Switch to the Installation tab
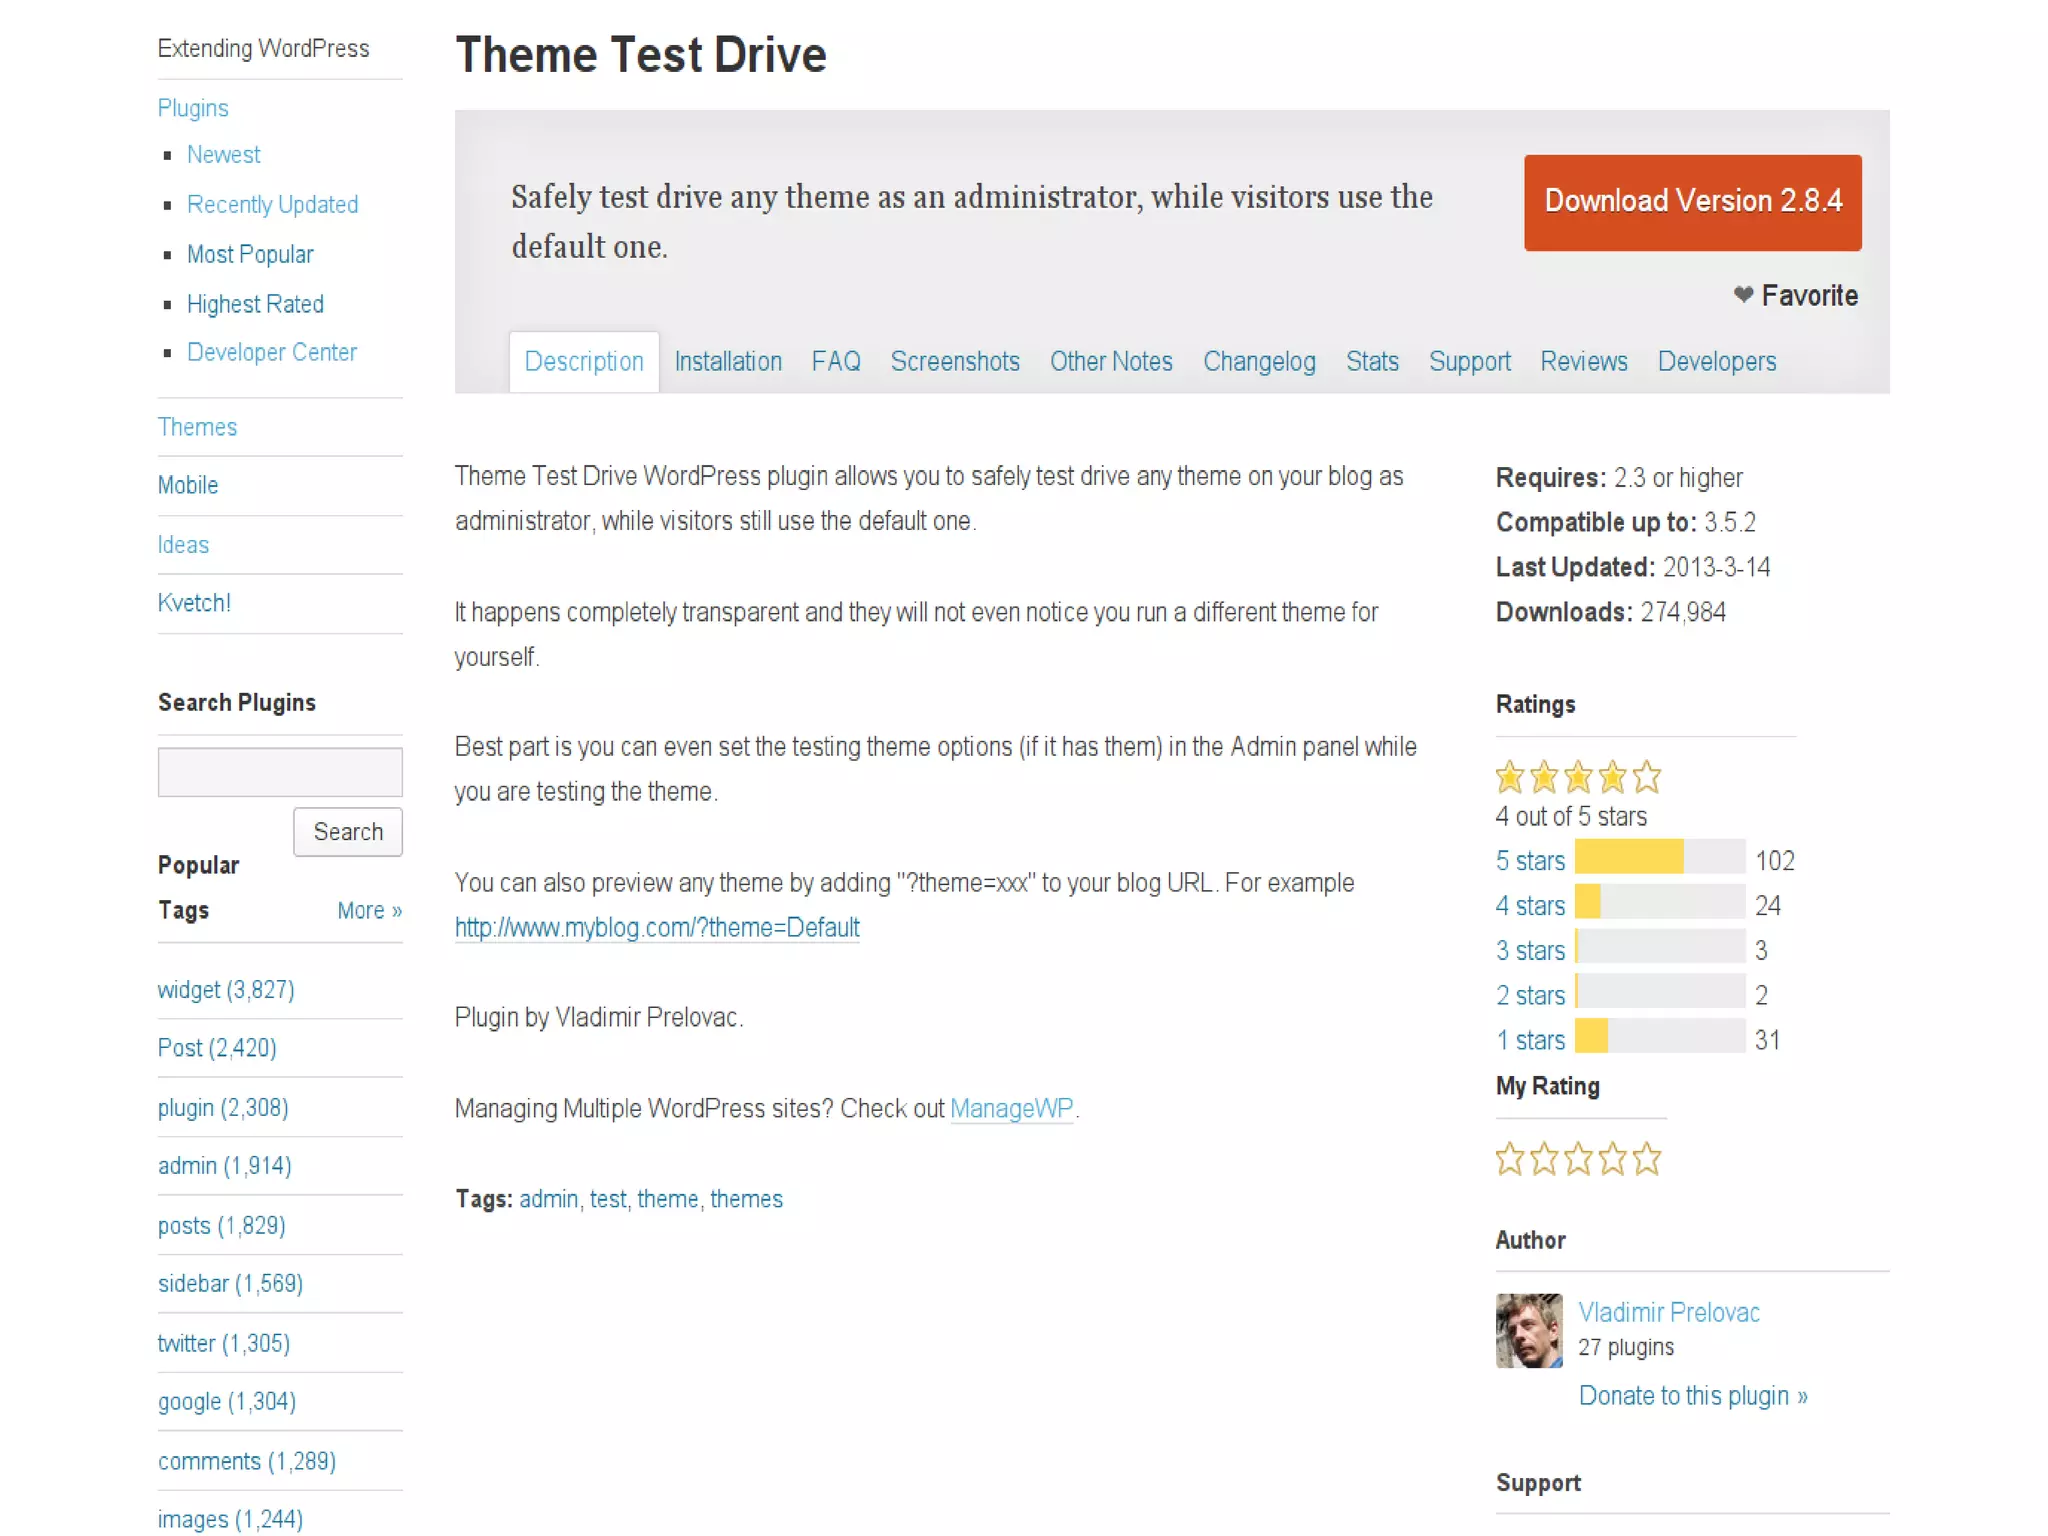2048x1536 pixels. tap(727, 361)
